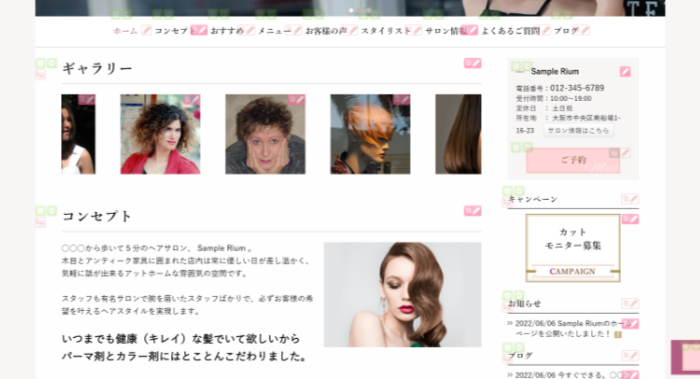Click the first carousel dot on the top slider
The height and width of the screenshot is (379, 700).
coord(351,10)
